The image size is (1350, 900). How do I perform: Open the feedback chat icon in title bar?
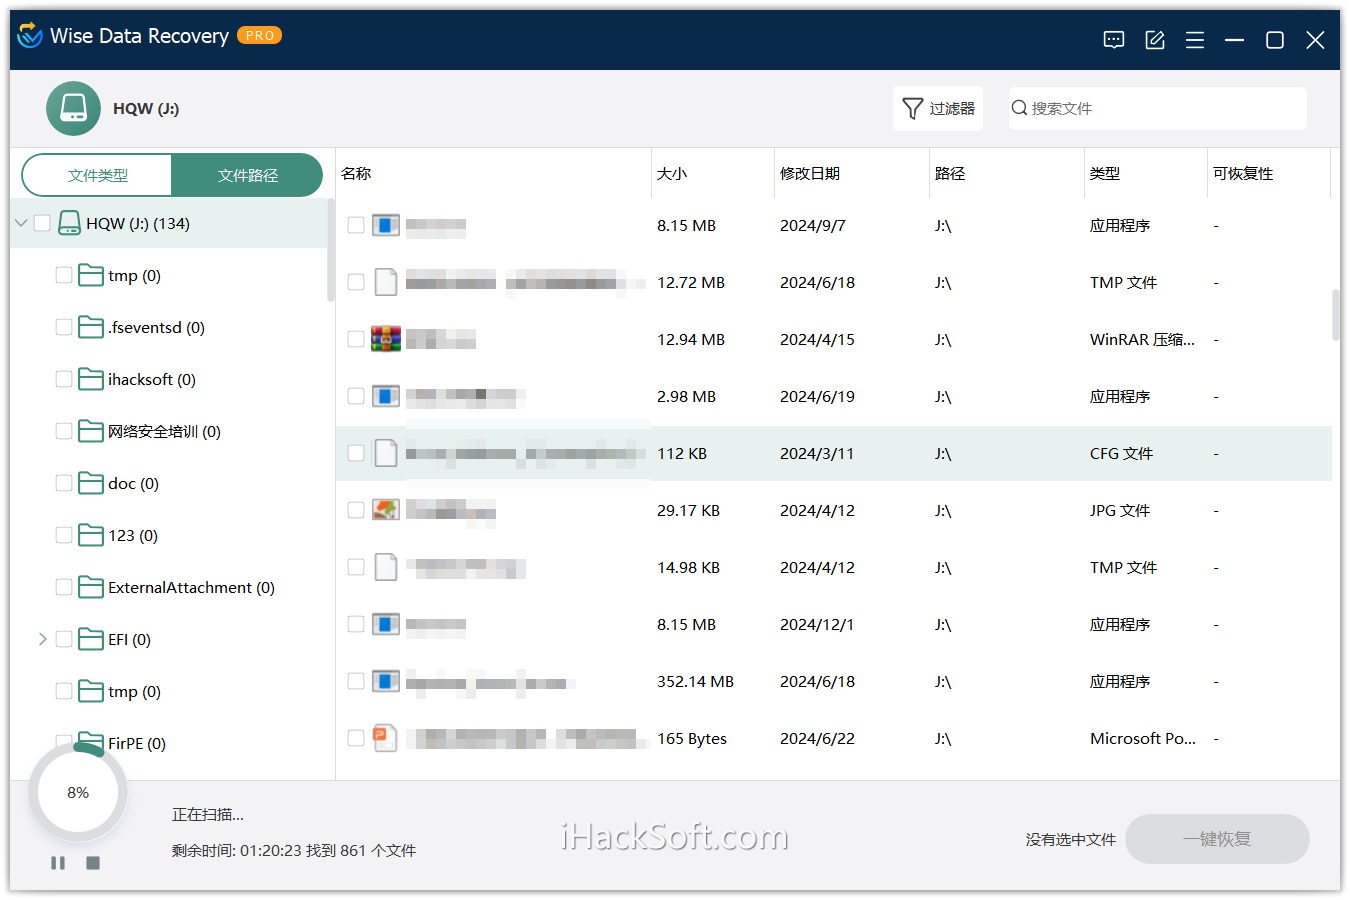pos(1114,40)
